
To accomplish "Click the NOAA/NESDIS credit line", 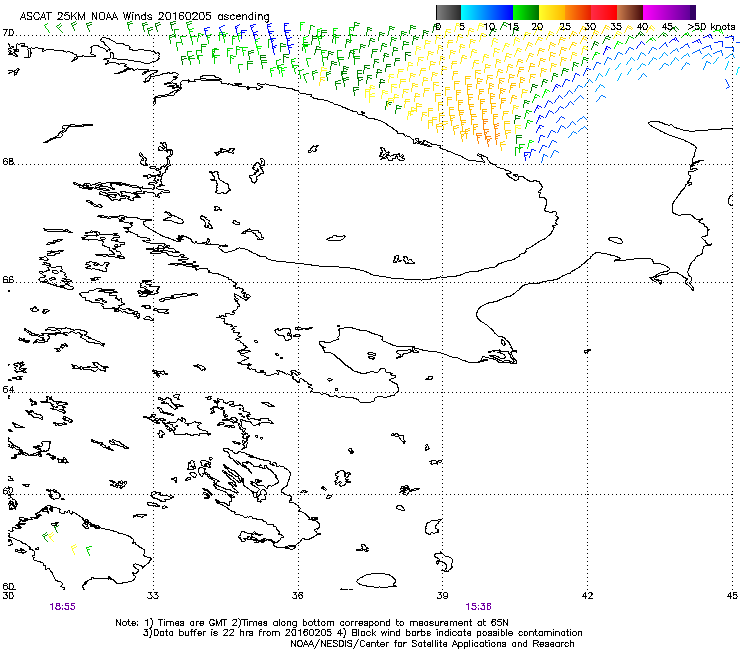I will coord(432,644).
